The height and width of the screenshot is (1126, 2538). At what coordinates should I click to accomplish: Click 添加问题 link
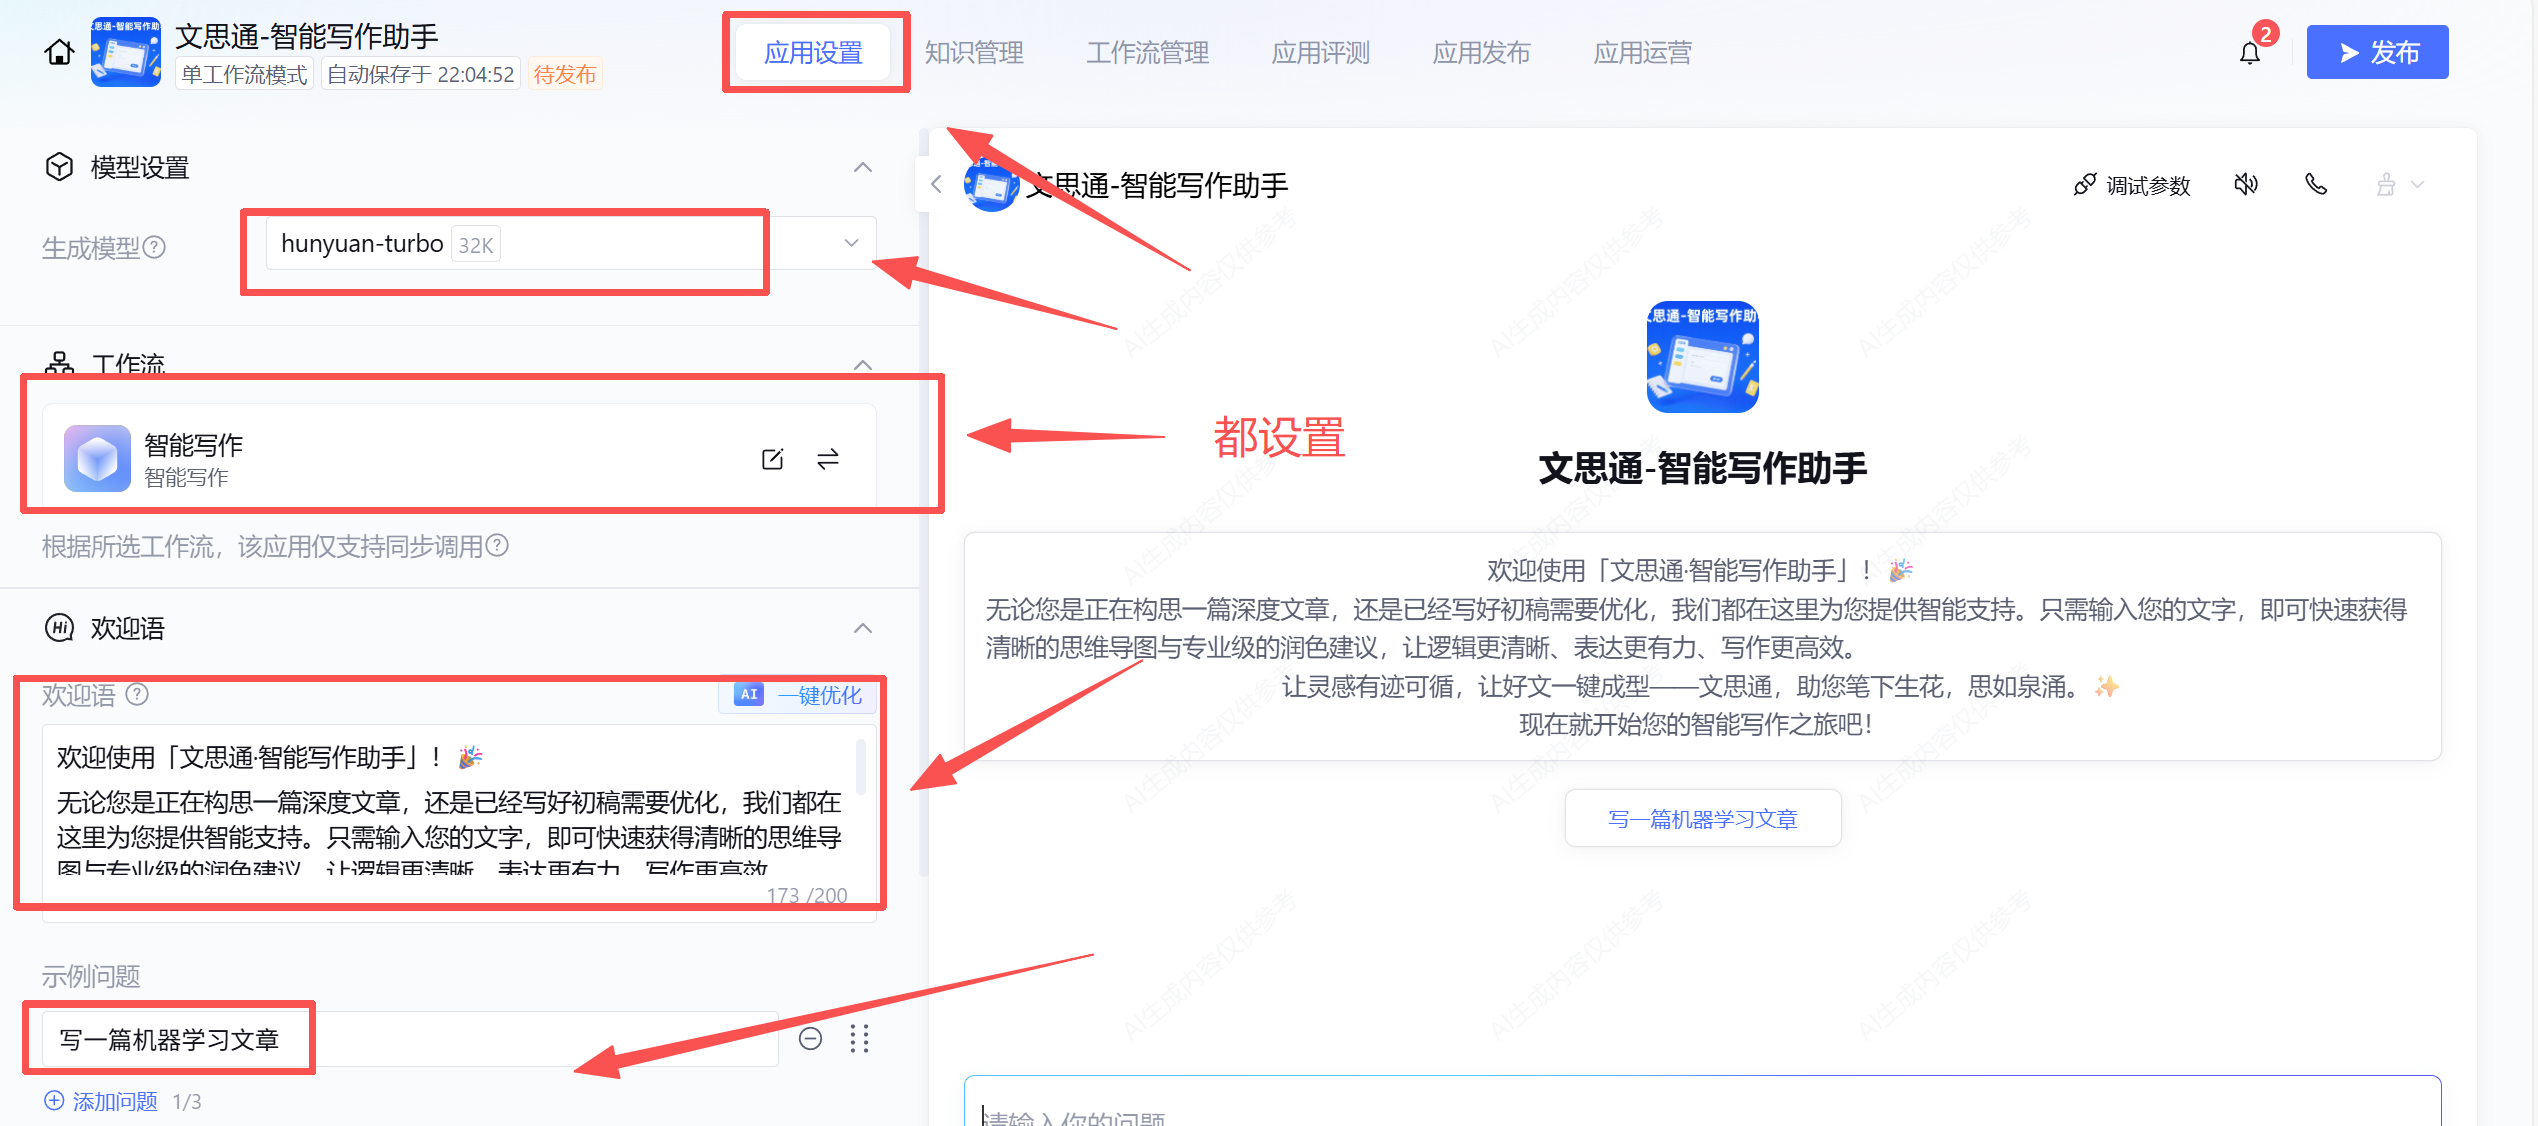coord(101,1101)
